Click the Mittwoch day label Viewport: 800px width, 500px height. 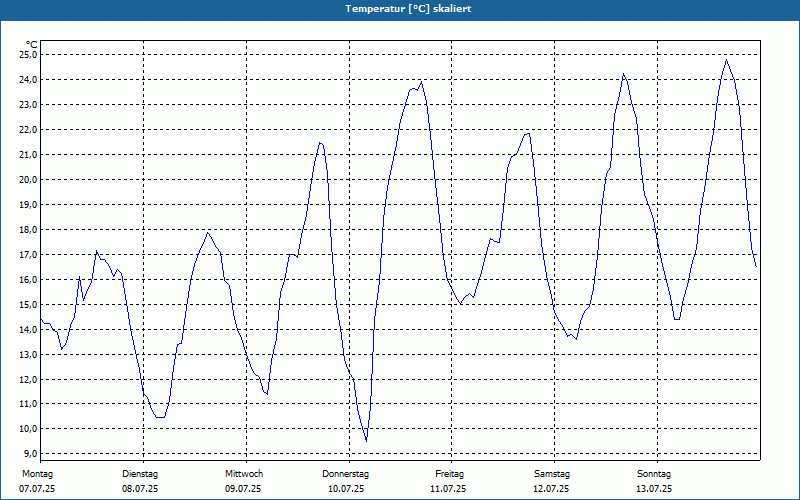(x=244, y=474)
